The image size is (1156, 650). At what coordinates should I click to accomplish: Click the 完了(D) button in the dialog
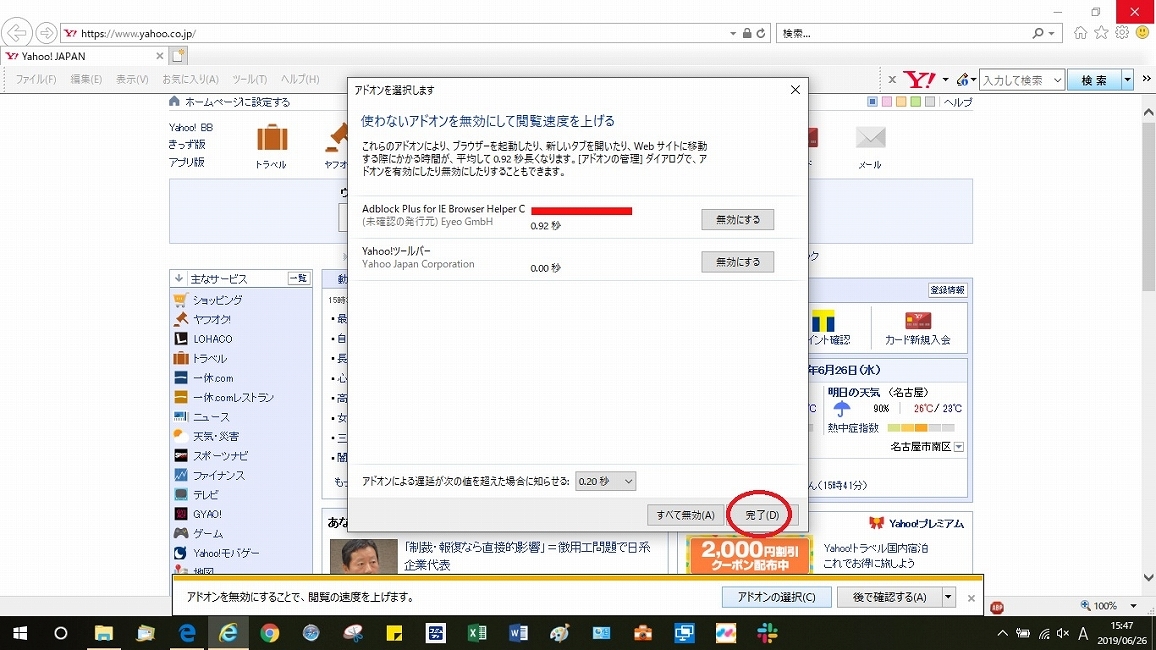click(762, 515)
